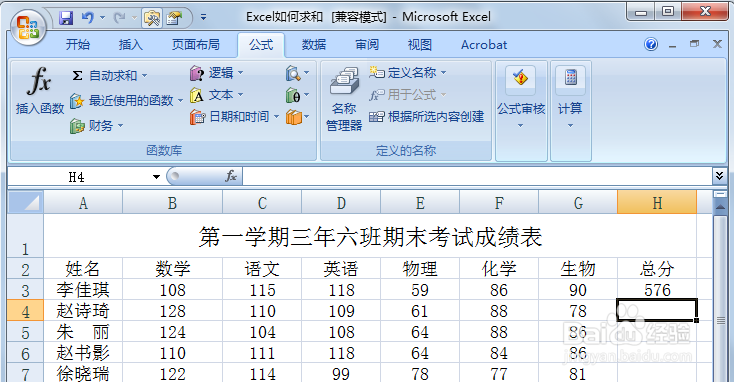The width and height of the screenshot is (734, 382).
Task: Open the Insert Function (插入函数) fx button
Action: click(39, 90)
